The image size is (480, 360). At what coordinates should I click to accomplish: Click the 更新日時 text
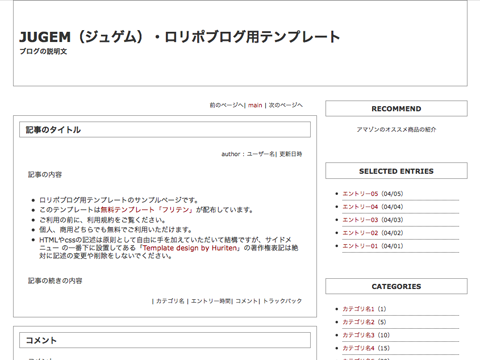[291, 154]
